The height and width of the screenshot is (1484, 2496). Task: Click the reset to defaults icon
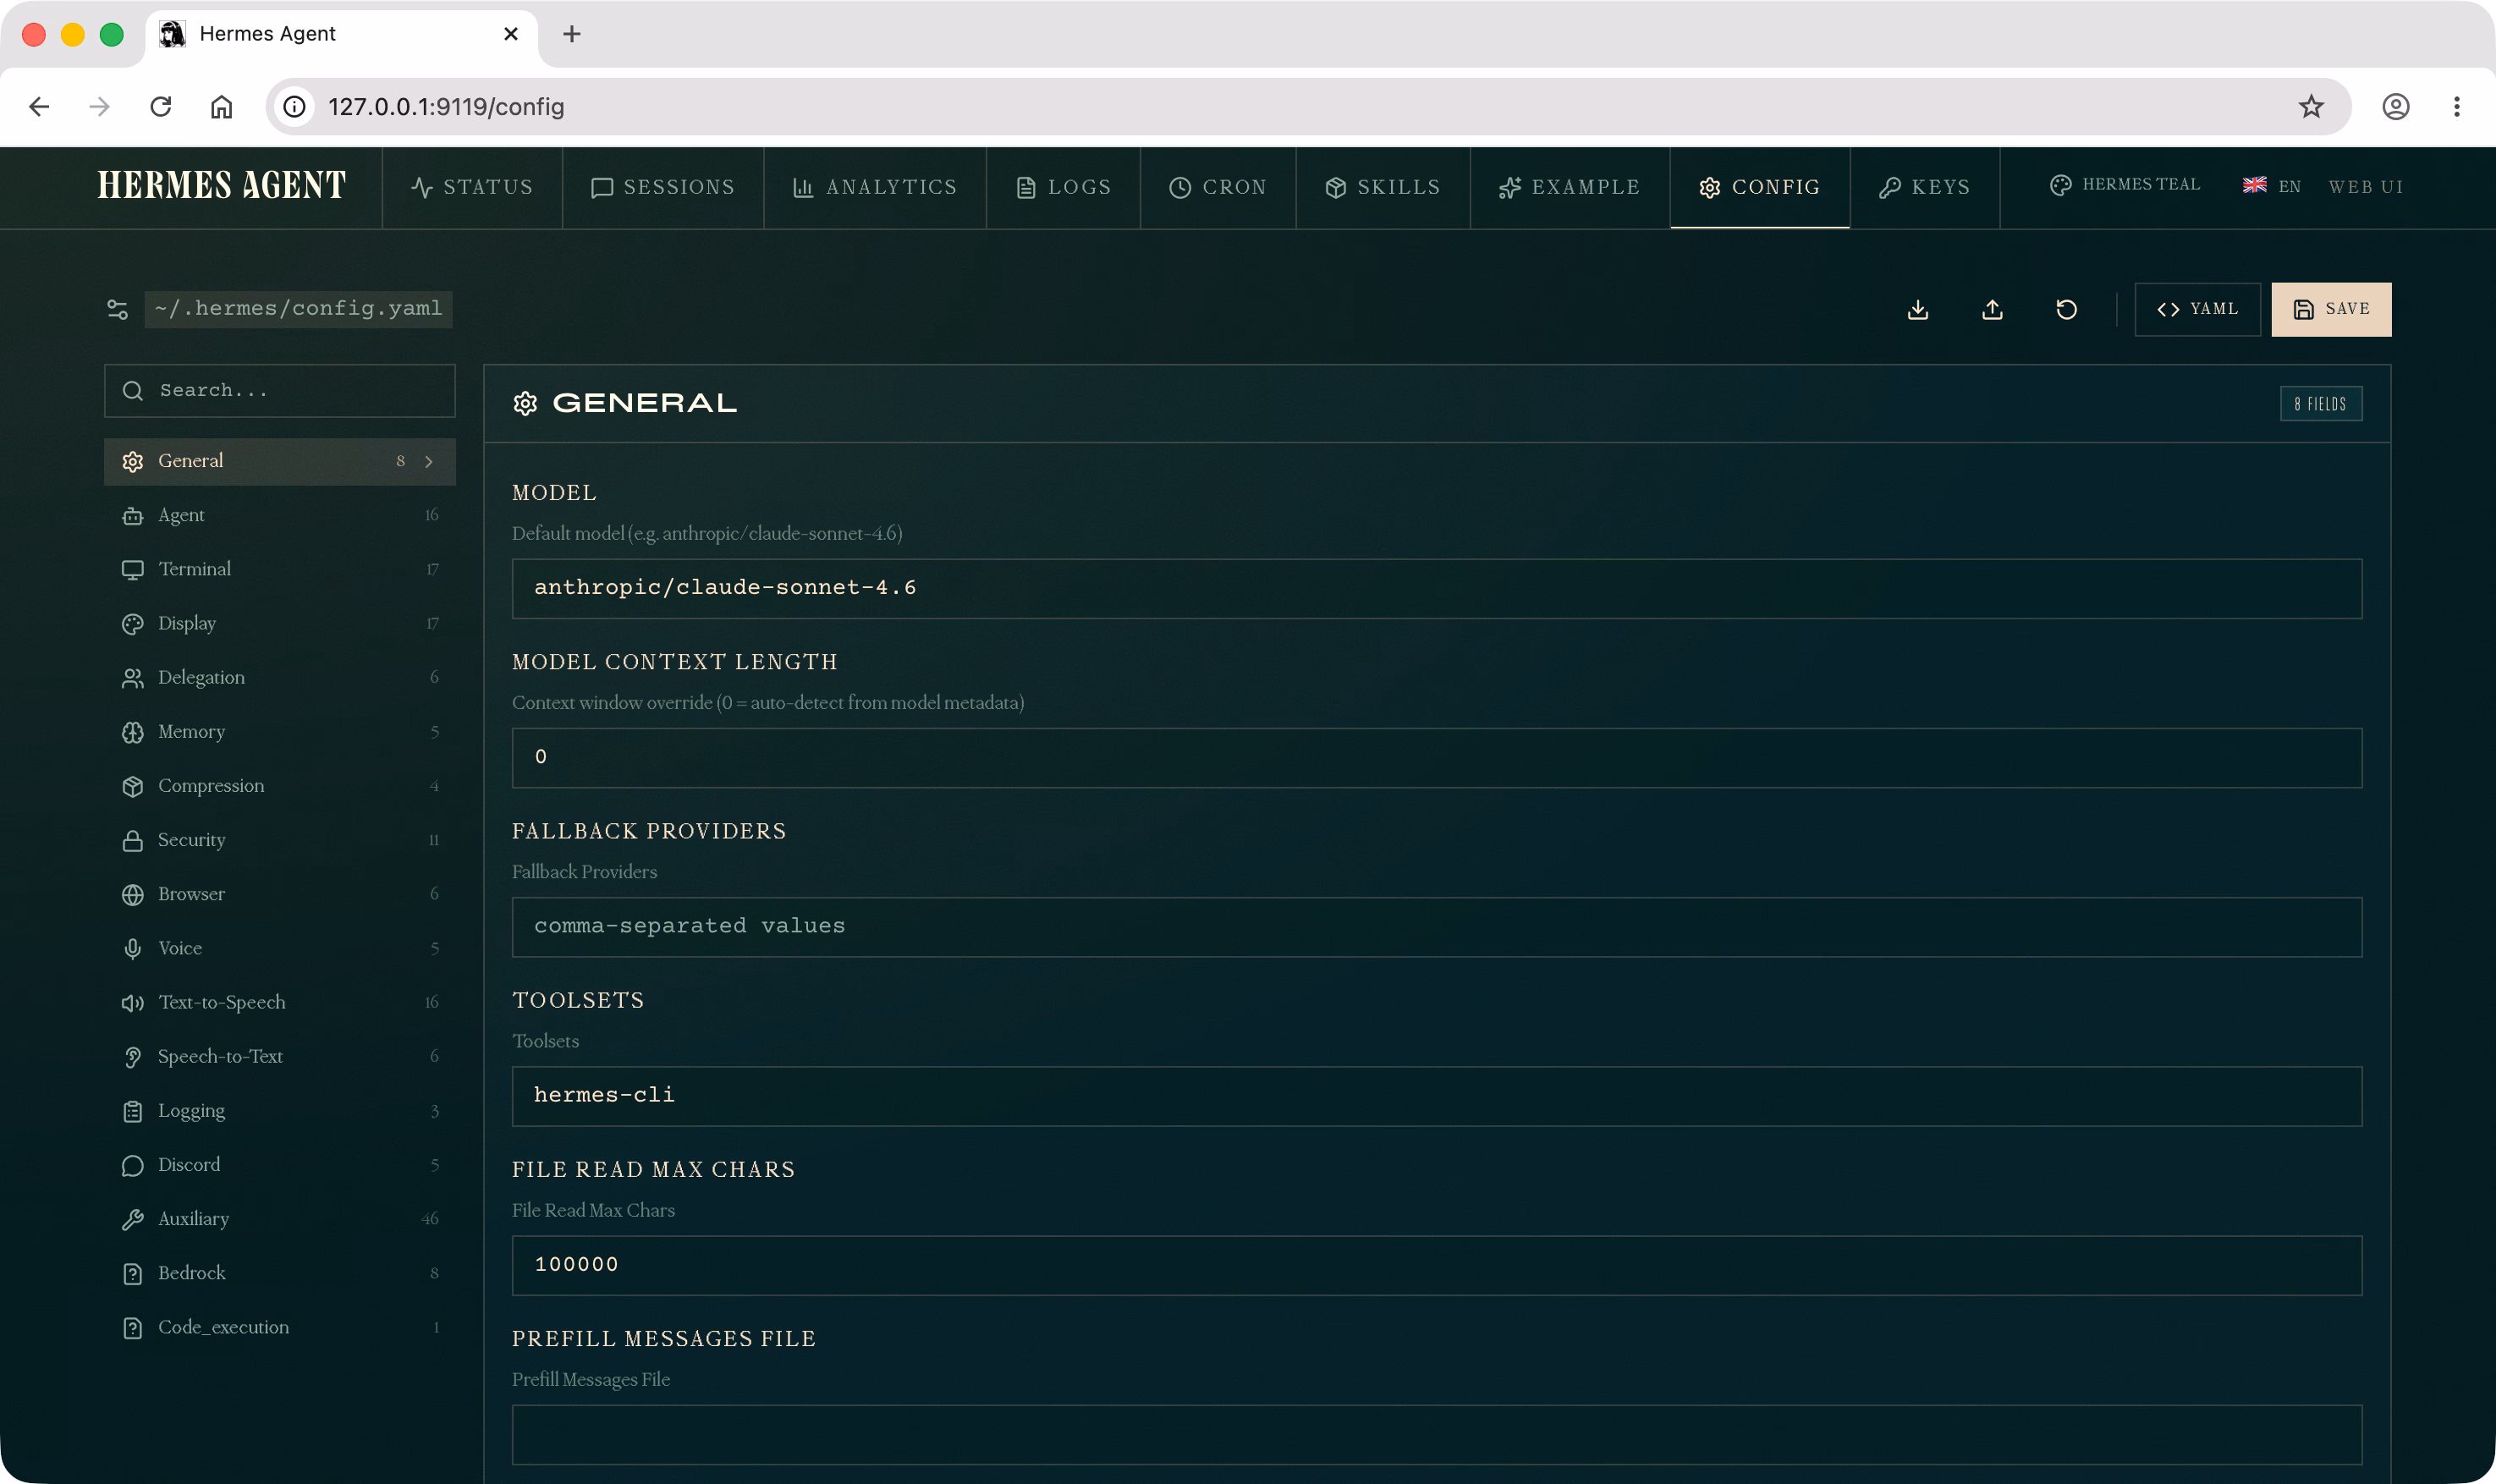pyautogui.click(x=2066, y=309)
